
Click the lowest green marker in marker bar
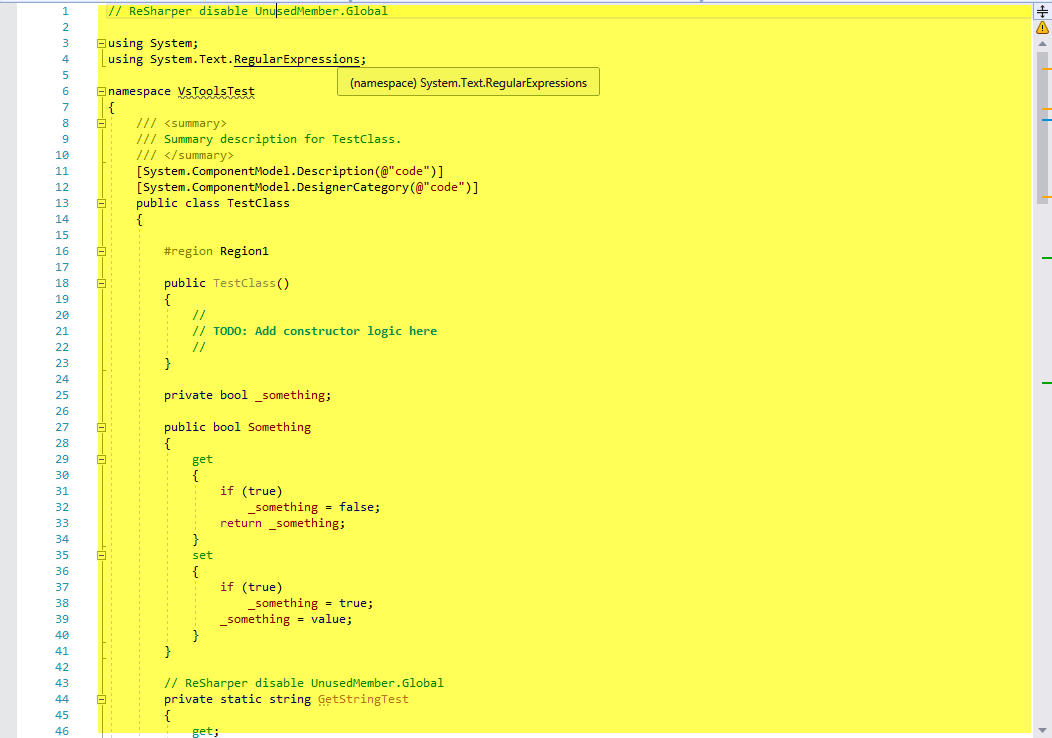coord(1047,383)
